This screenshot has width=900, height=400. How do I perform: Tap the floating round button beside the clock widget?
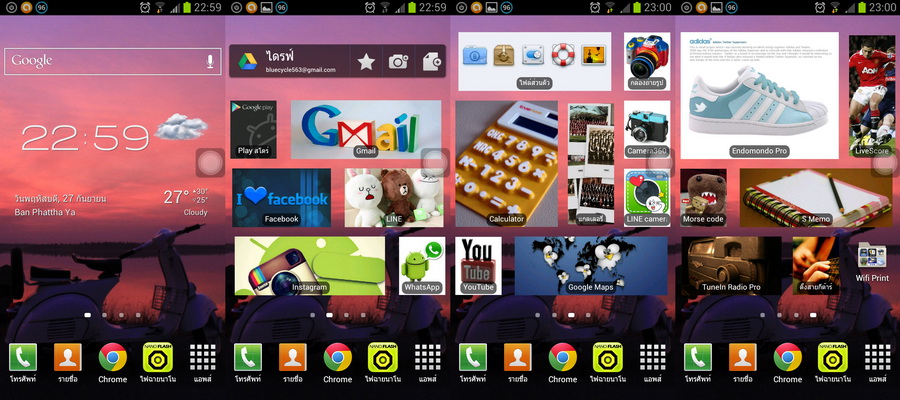210,163
